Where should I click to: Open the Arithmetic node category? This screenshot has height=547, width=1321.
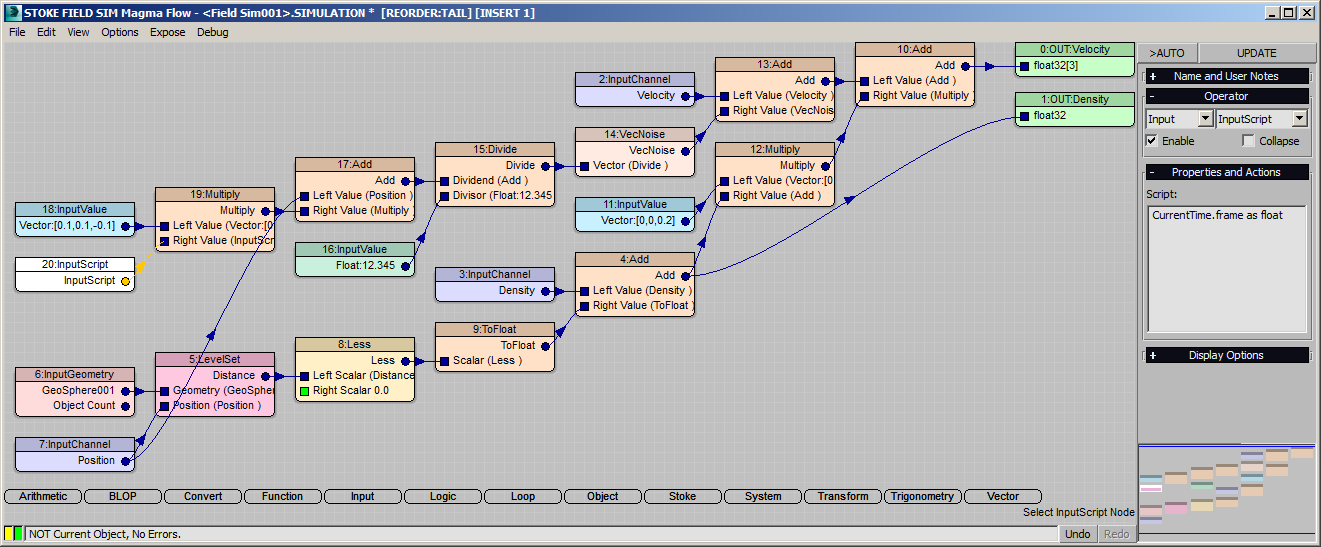click(43, 496)
